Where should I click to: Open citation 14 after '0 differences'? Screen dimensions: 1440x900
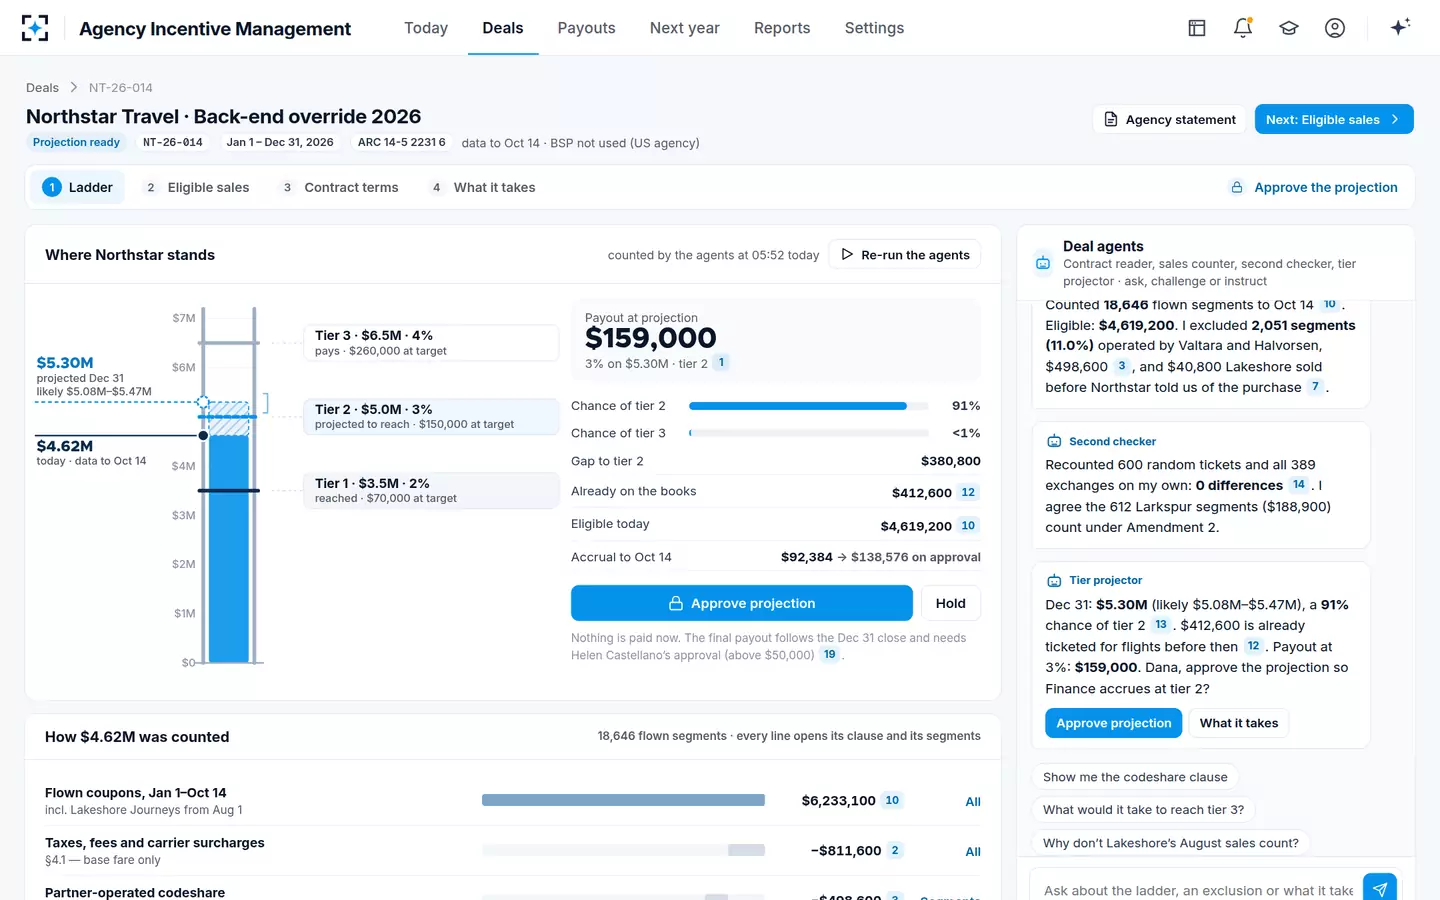(1299, 485)
